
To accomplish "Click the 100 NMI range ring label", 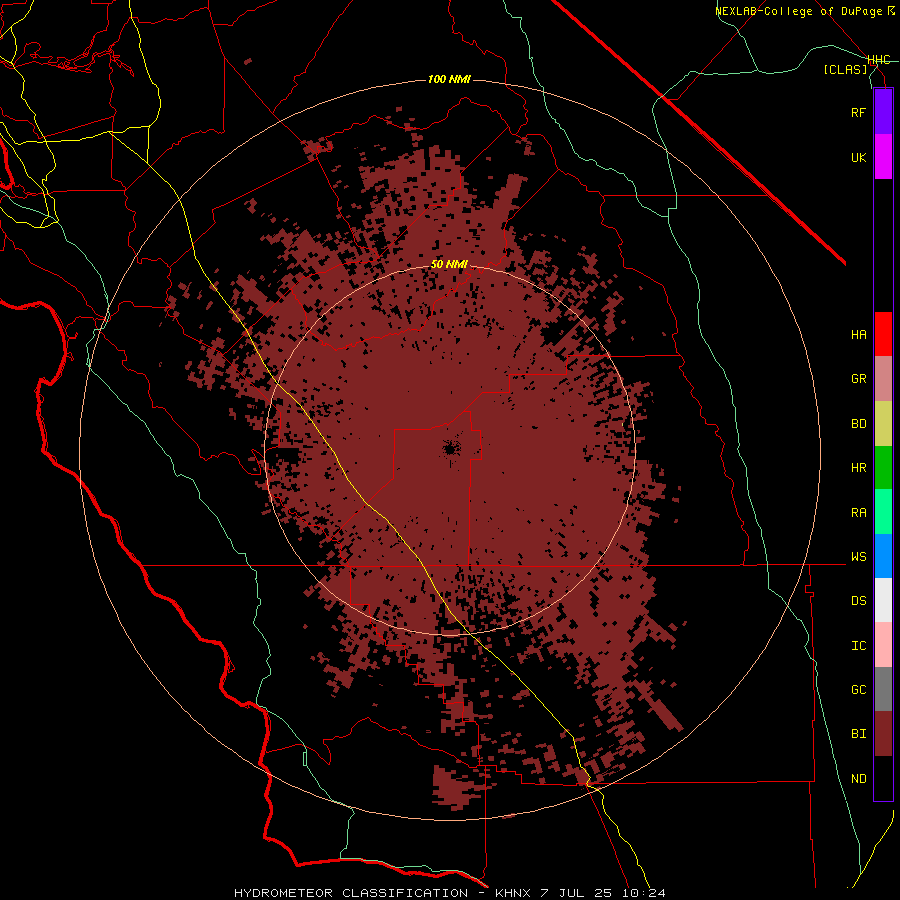I will coord(449,79).
